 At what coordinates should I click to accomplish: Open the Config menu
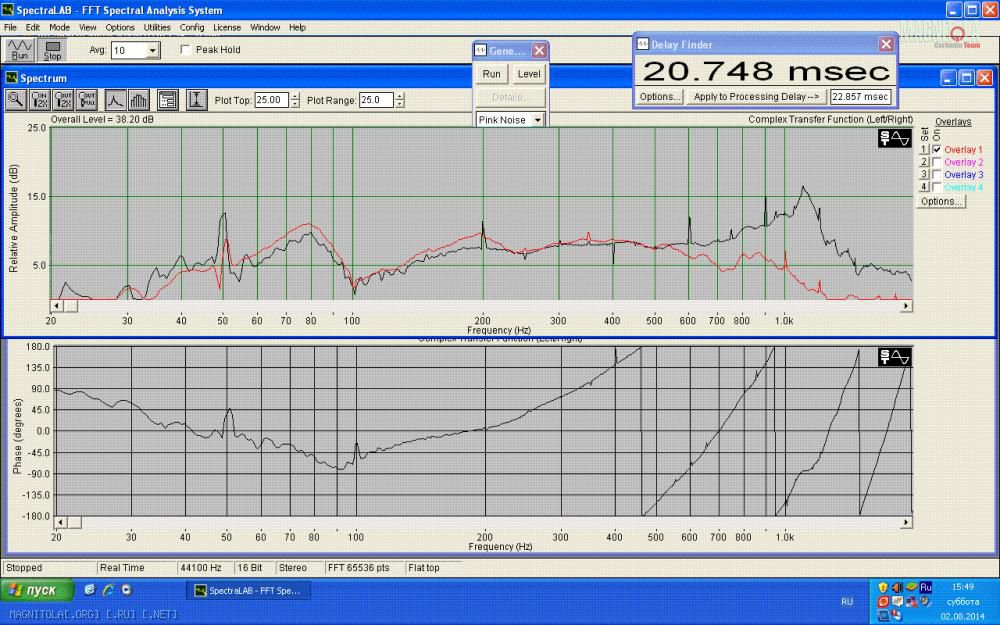(192, 28)
